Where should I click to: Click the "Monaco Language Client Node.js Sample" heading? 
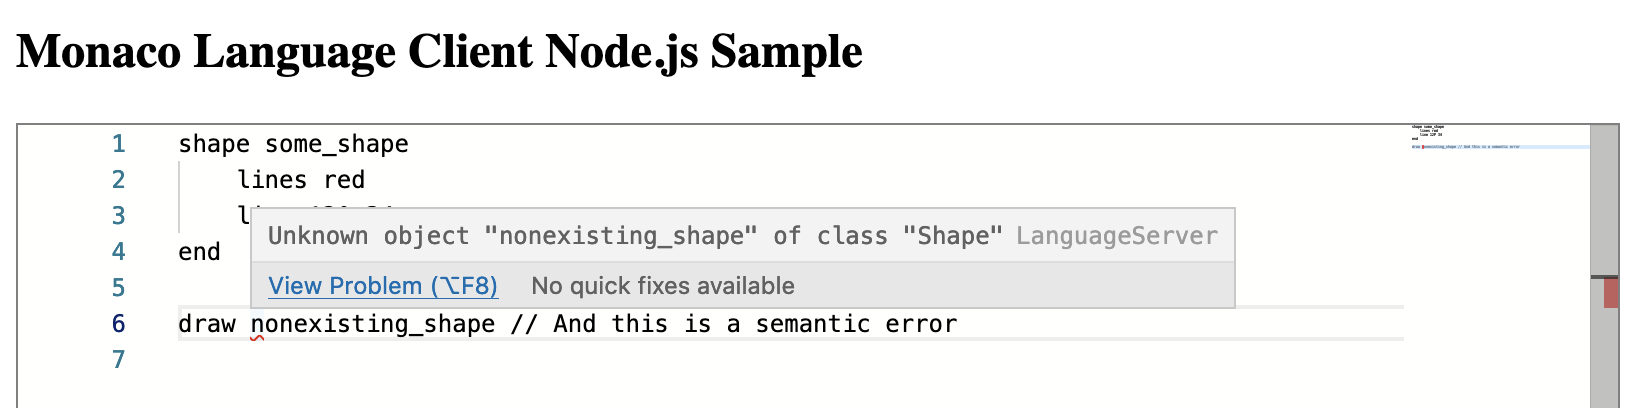click(439, 52)
